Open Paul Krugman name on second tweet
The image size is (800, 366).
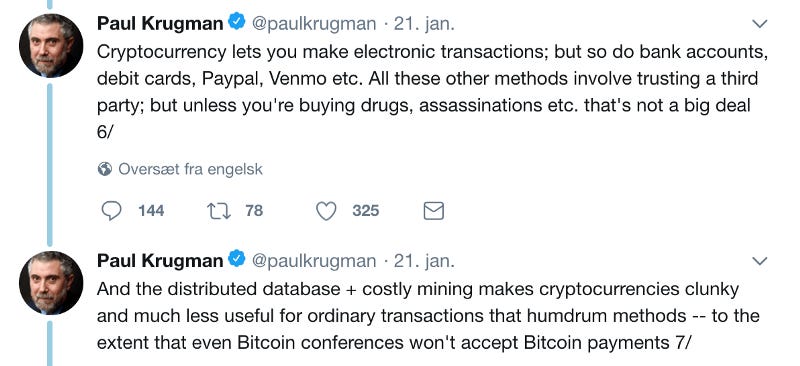click(160, 261)
